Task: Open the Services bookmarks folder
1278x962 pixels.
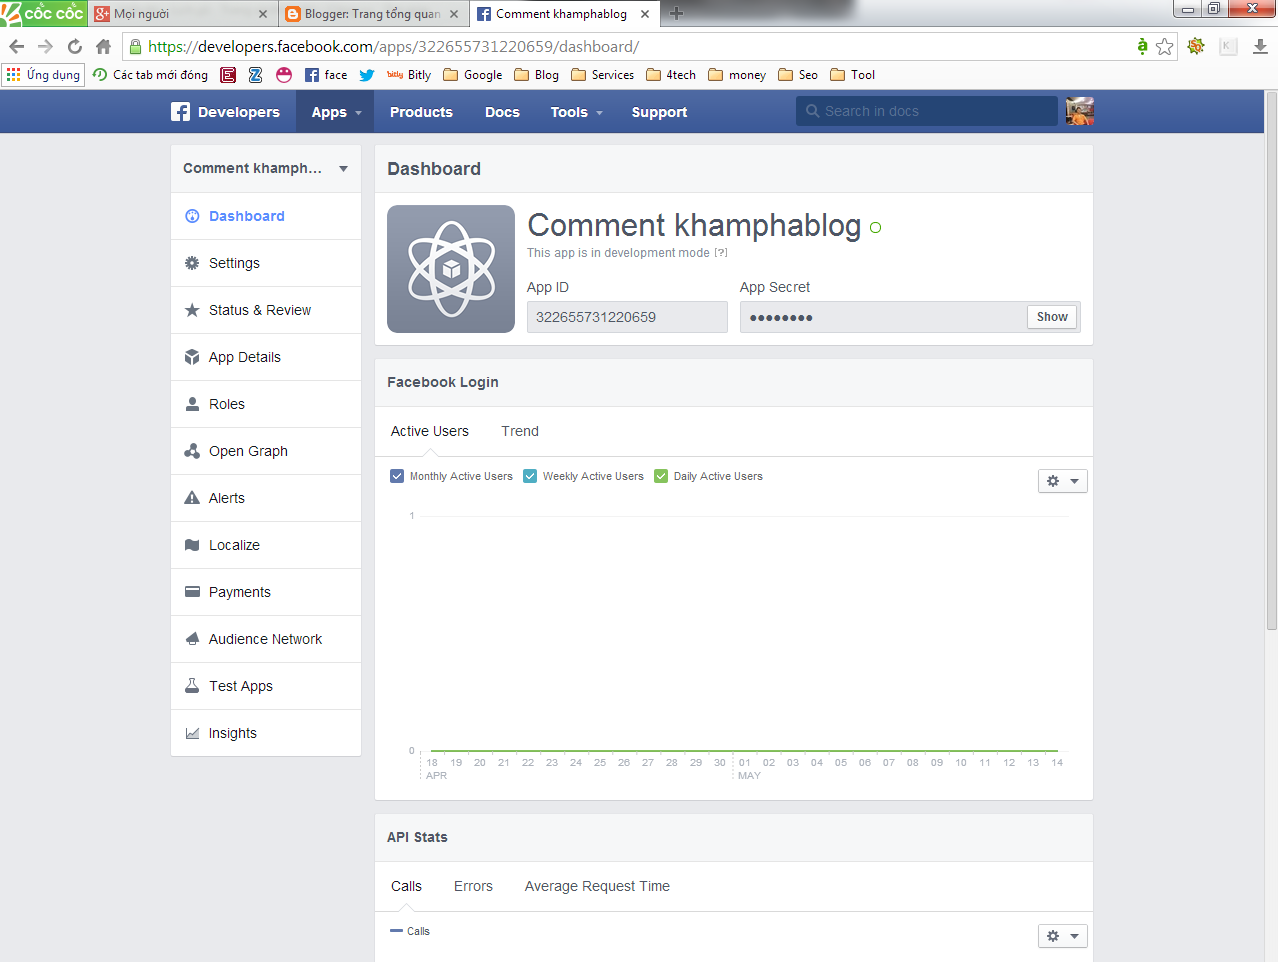Action: pos(603,75)
